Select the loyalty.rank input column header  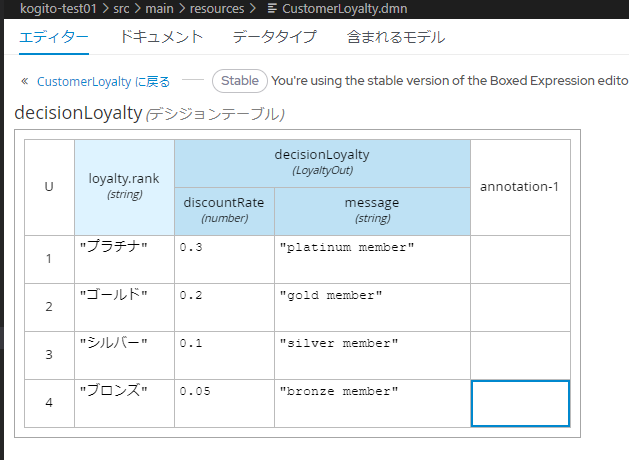point(124,187)
